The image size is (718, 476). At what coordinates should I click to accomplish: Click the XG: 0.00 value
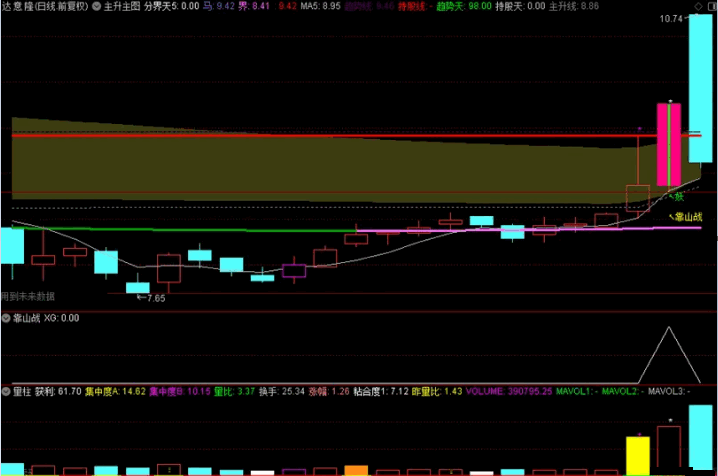click(61, 318)
